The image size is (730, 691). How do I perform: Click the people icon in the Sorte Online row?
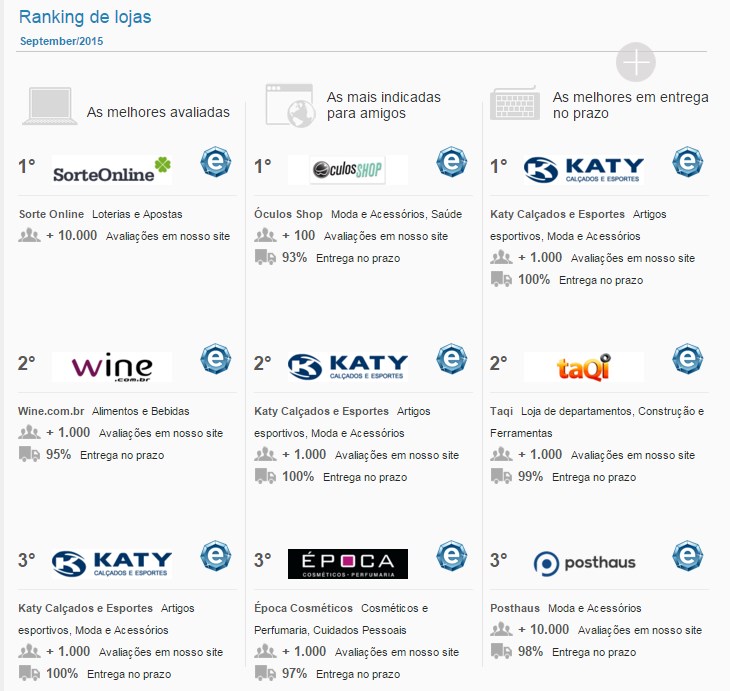click(x=29, y=235)
